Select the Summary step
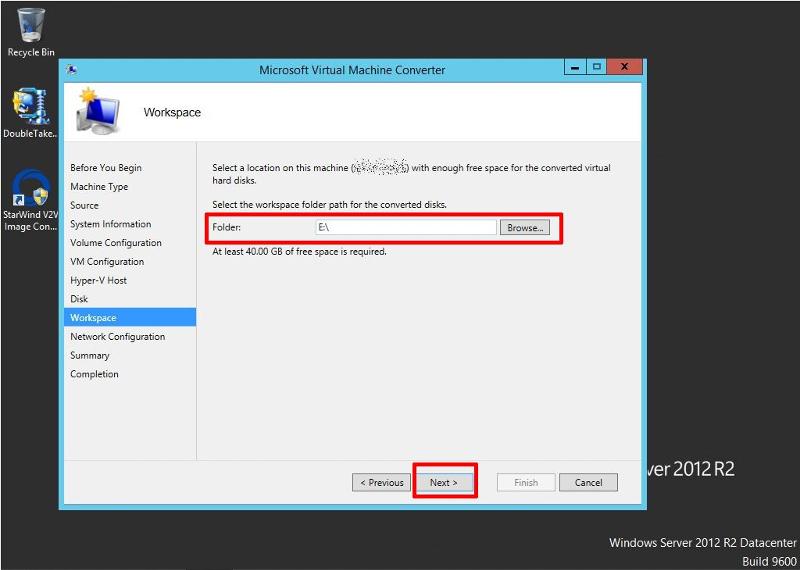This screenshot has height=570, width=800. tap(90, 356)
